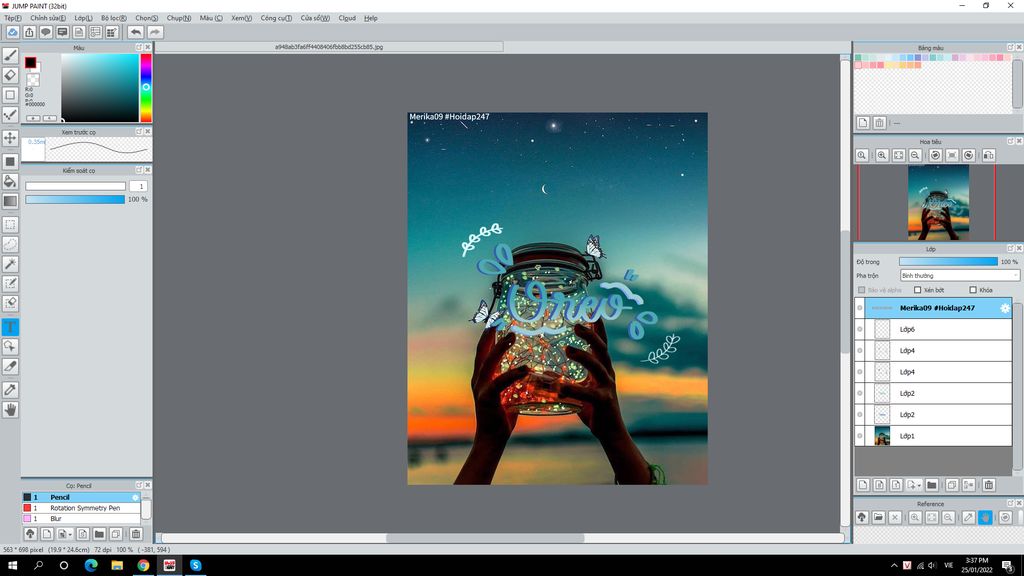1024x576 pixels.
Task: Open the Cửa sổ menu
Action: pyautogui.click(x=315, y=18)
